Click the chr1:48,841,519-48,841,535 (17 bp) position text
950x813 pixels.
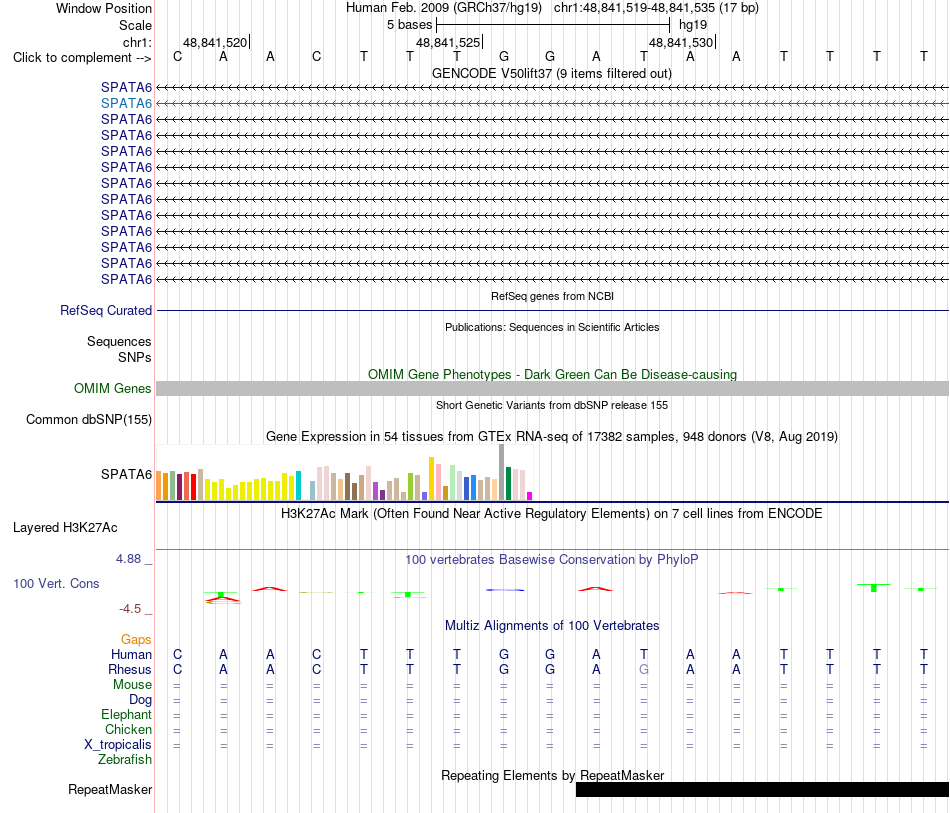(656, 8)
